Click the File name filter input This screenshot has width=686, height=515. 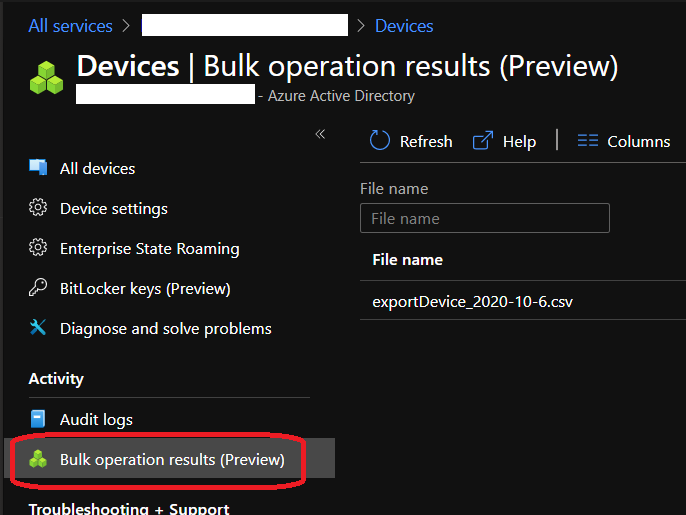pos(484,218)
